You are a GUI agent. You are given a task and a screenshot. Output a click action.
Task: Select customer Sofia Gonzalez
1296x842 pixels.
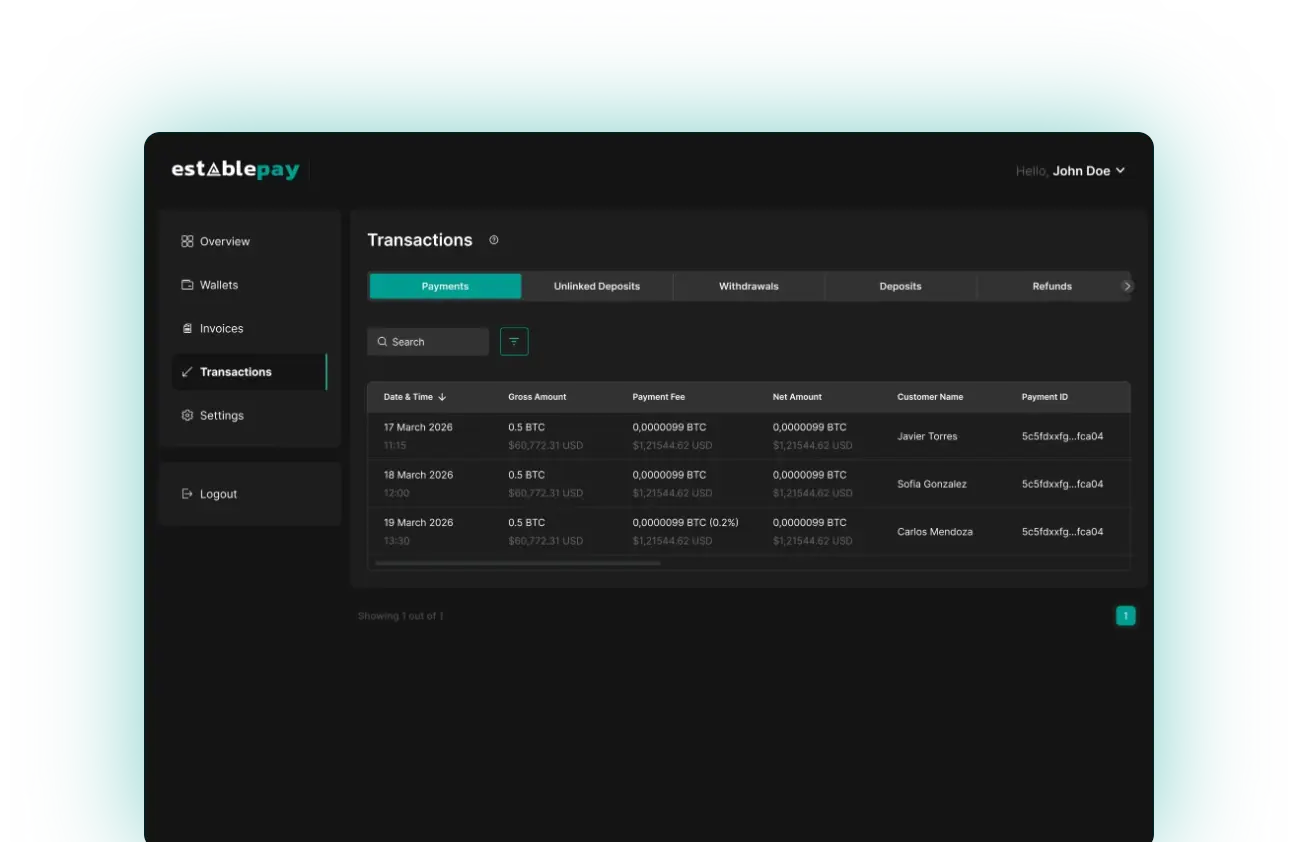point(932,484)
